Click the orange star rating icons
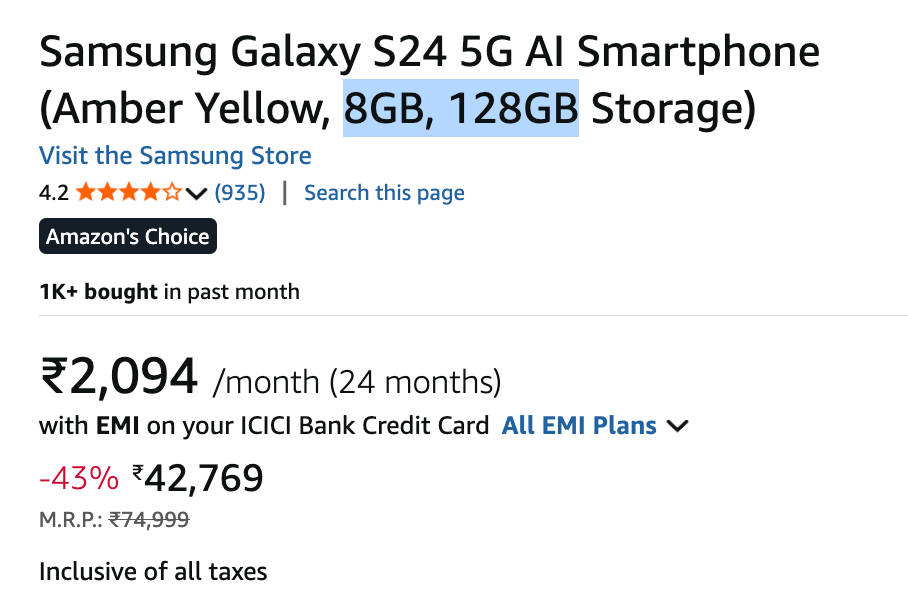 click(x=129, y=193)
